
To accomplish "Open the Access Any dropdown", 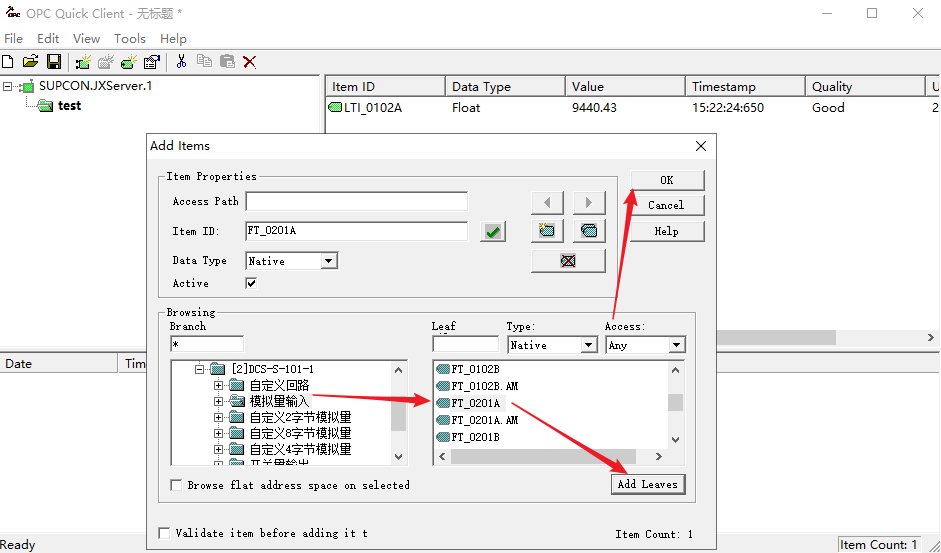I will click(676, 345).
